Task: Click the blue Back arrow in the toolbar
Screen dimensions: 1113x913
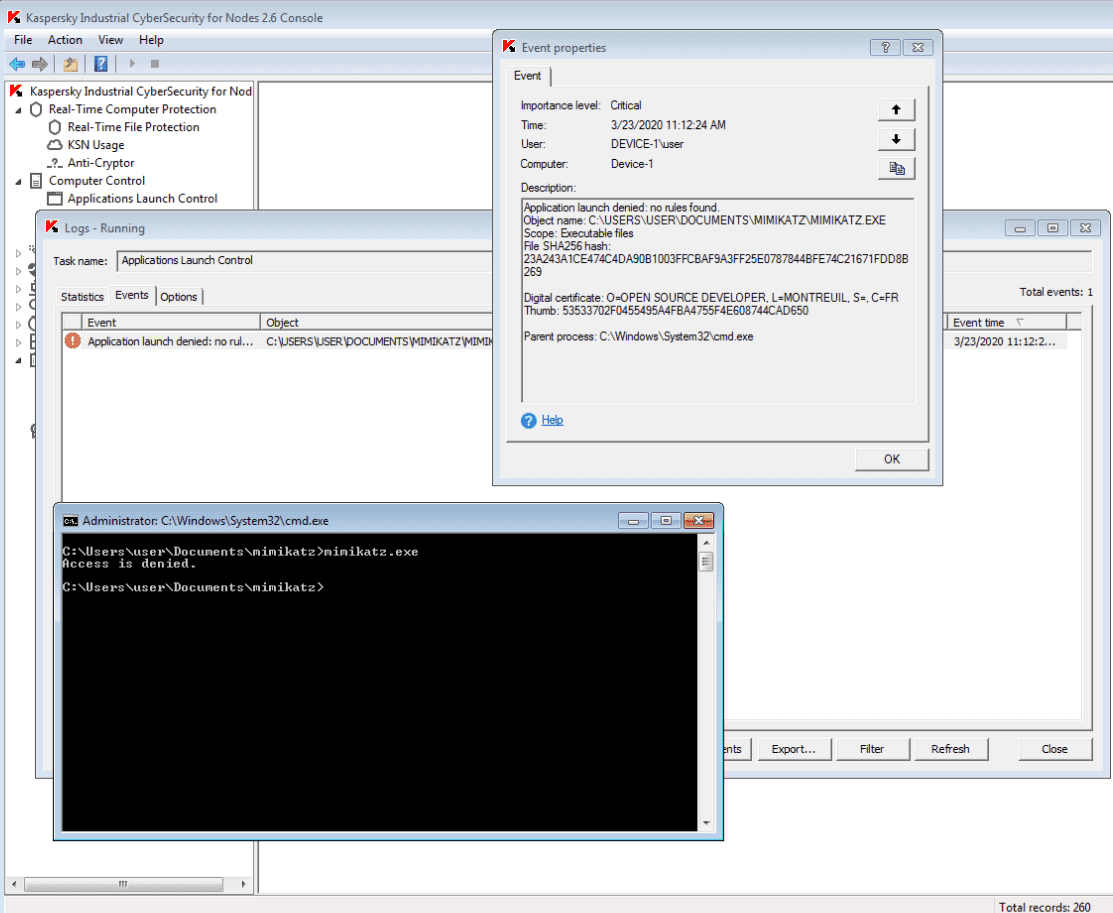Action: [x=17, y=64]
